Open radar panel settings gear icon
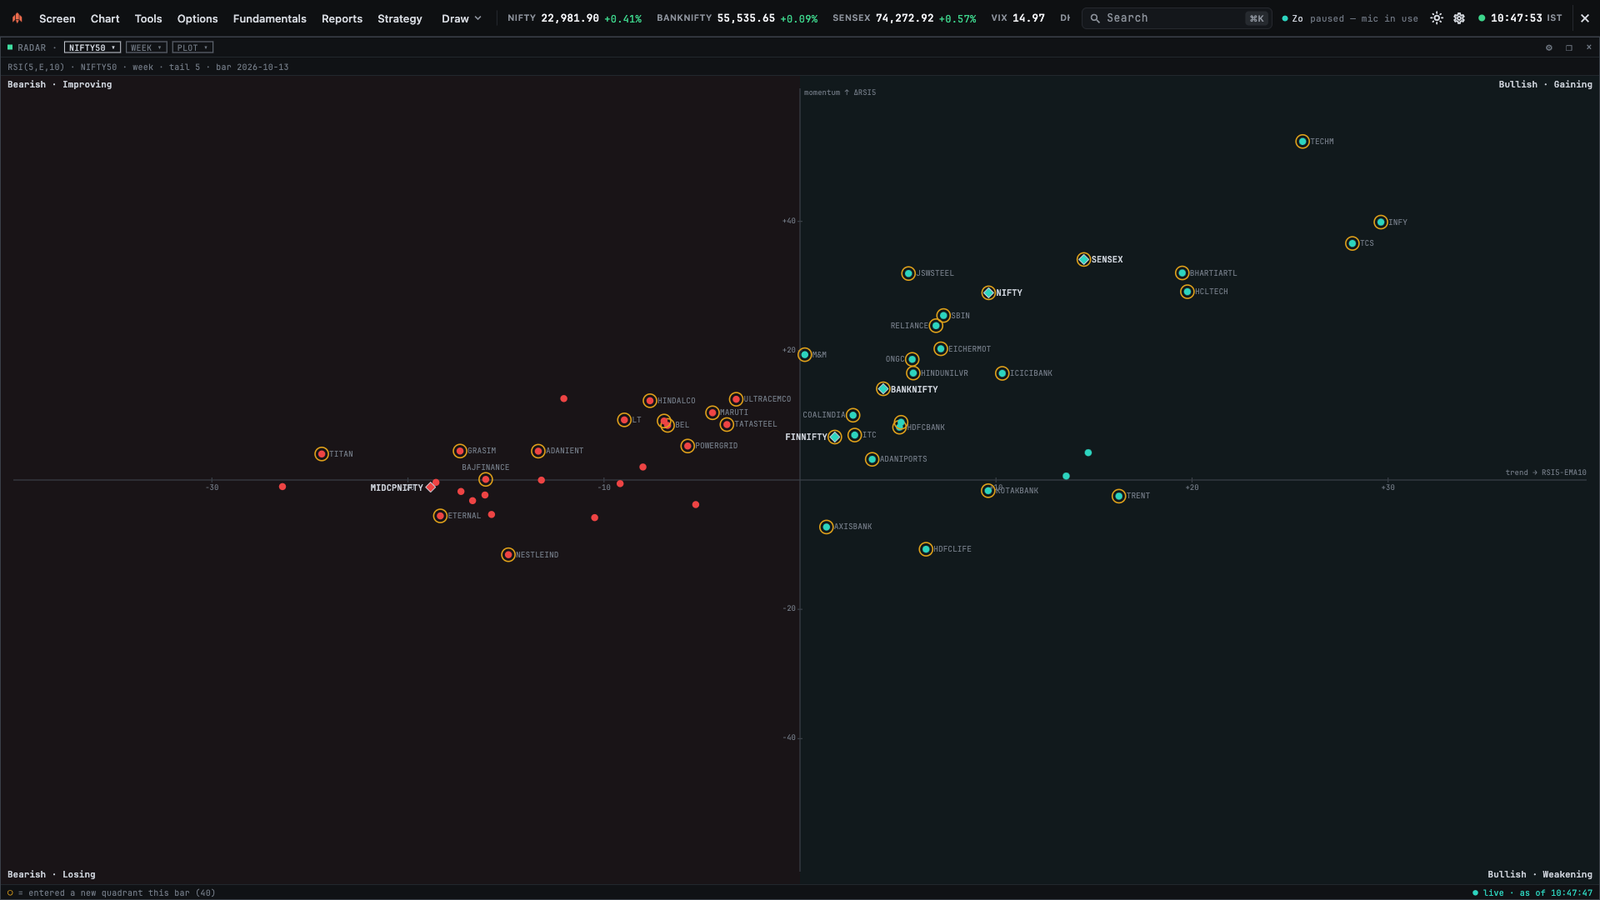1600x900 pixels. tap(1549, 47)
